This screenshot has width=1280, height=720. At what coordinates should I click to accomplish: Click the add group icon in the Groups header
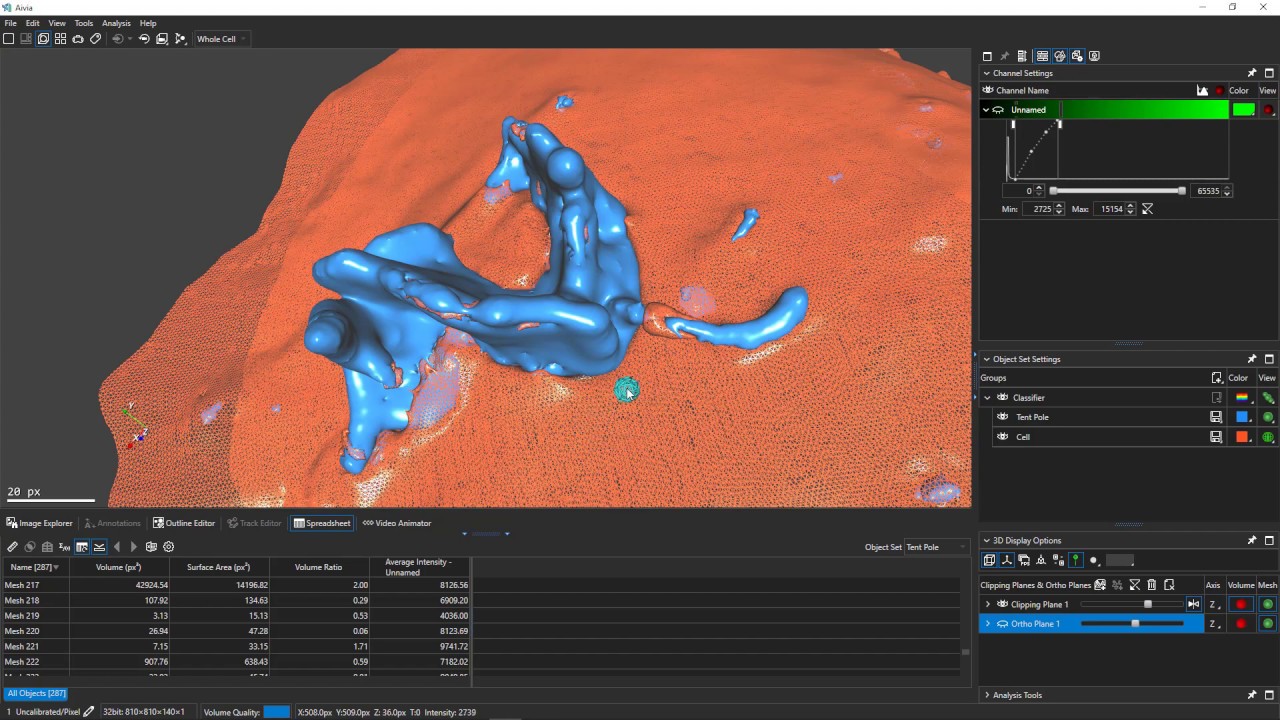pos(1217,378)
